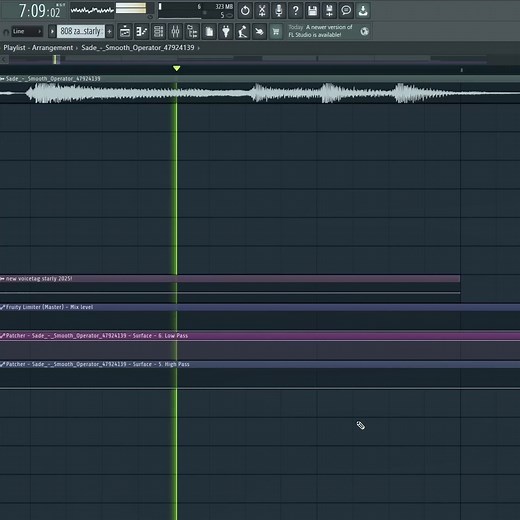Select the Sade_-_Smooth_Operator audio clip title
This screenshot has width=520, height=520.
(53, 79)
